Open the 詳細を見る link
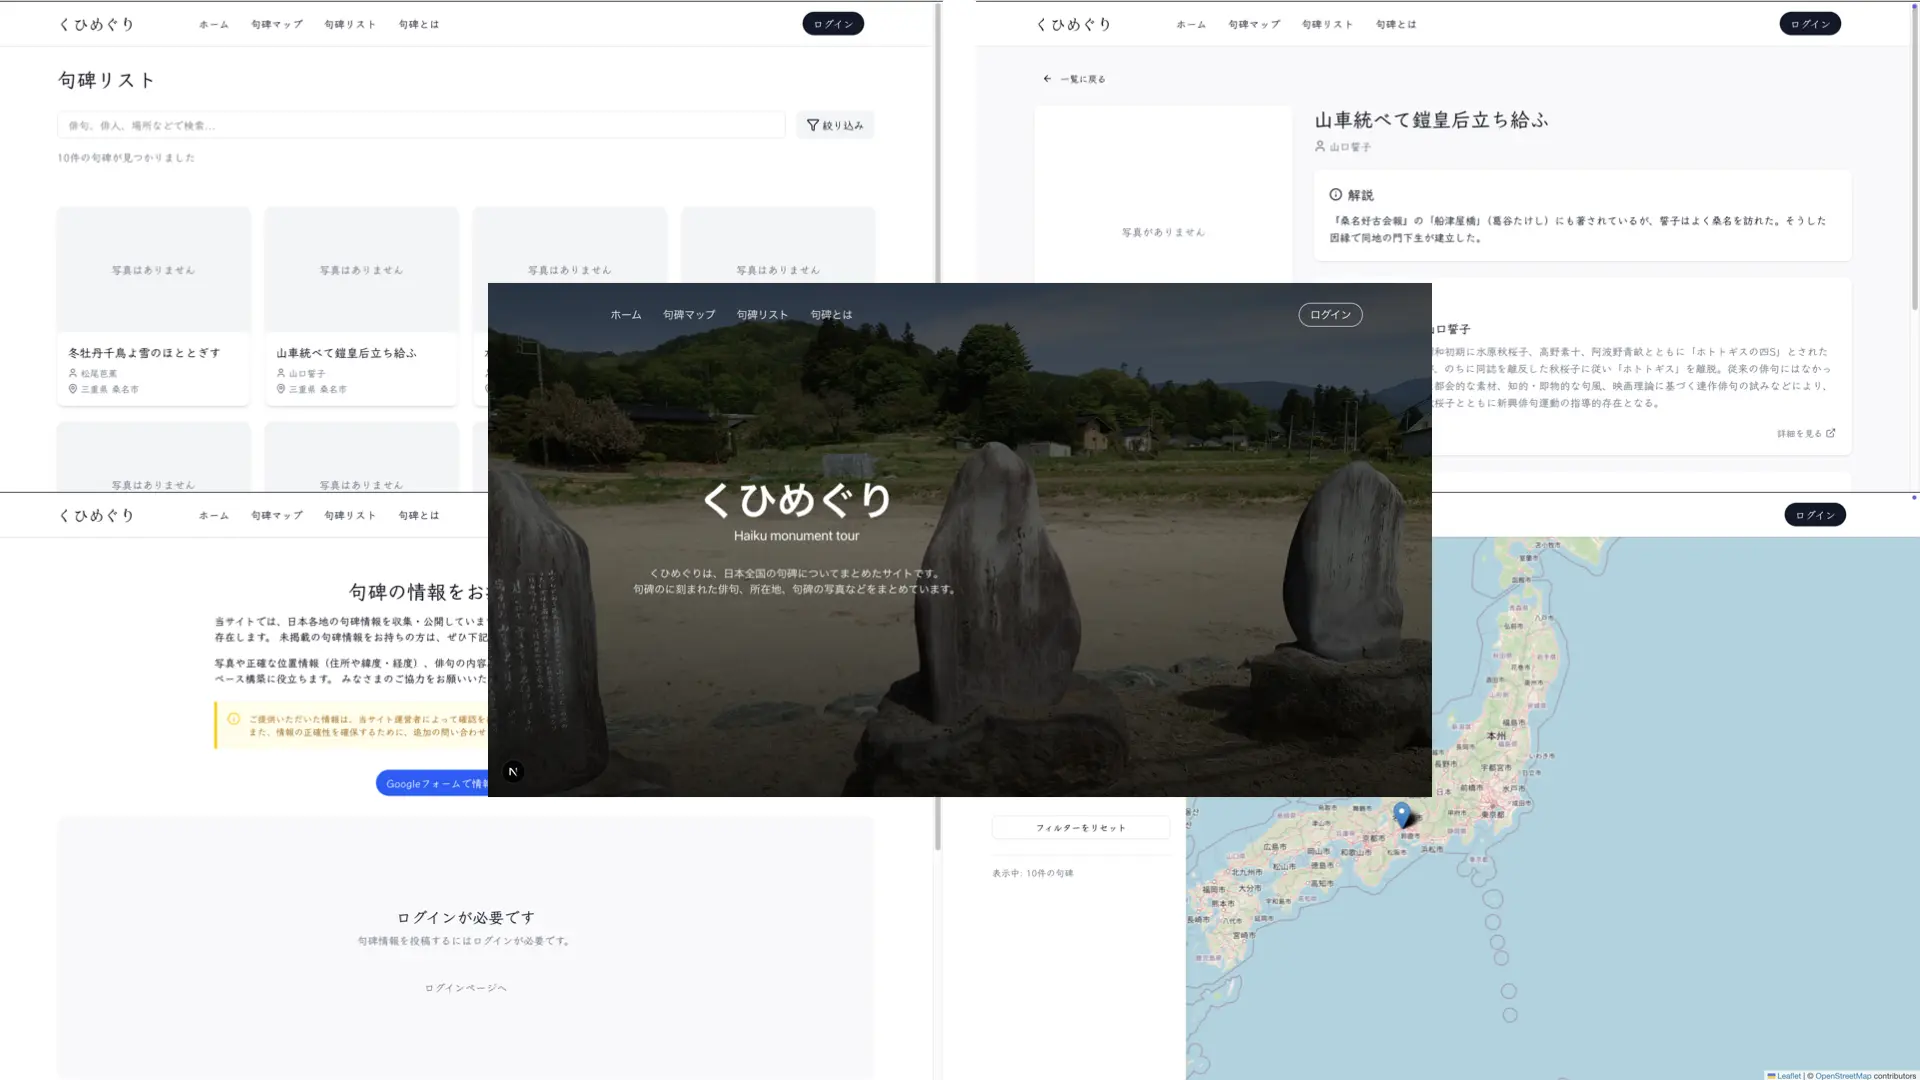 coord(1806,433)
